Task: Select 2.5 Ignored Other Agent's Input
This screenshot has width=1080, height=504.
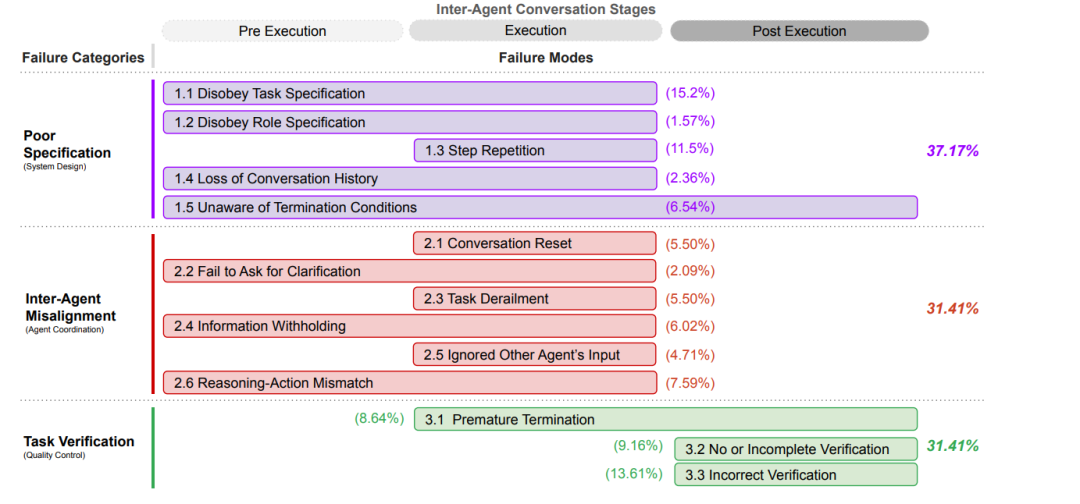Action: 535,354
